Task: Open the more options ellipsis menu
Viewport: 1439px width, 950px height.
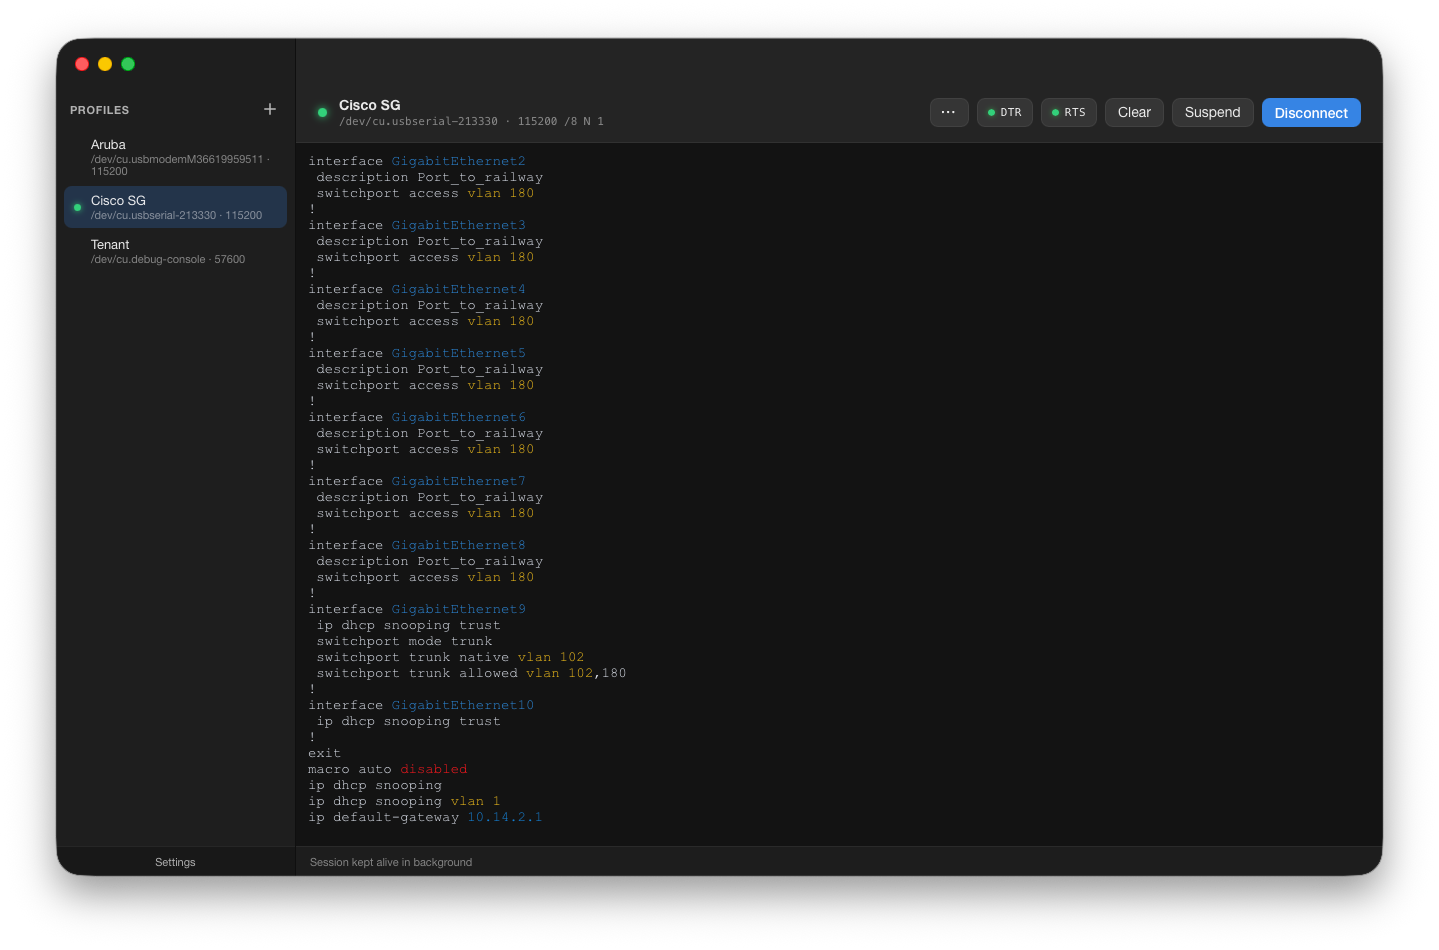Action: coord(948,112)
